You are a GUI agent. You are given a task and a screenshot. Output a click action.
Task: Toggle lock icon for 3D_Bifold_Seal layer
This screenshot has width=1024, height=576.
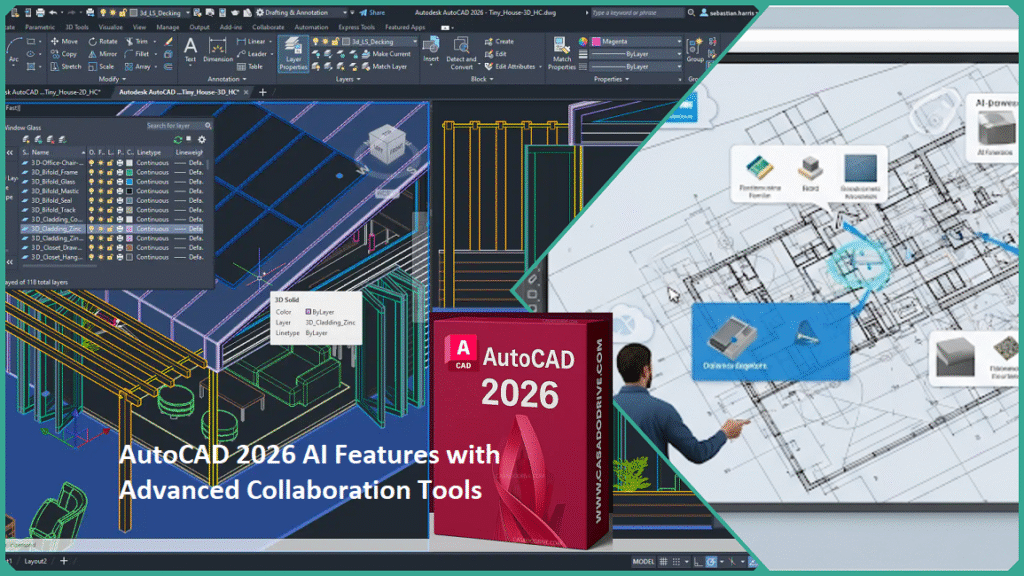tap(110, 200)
